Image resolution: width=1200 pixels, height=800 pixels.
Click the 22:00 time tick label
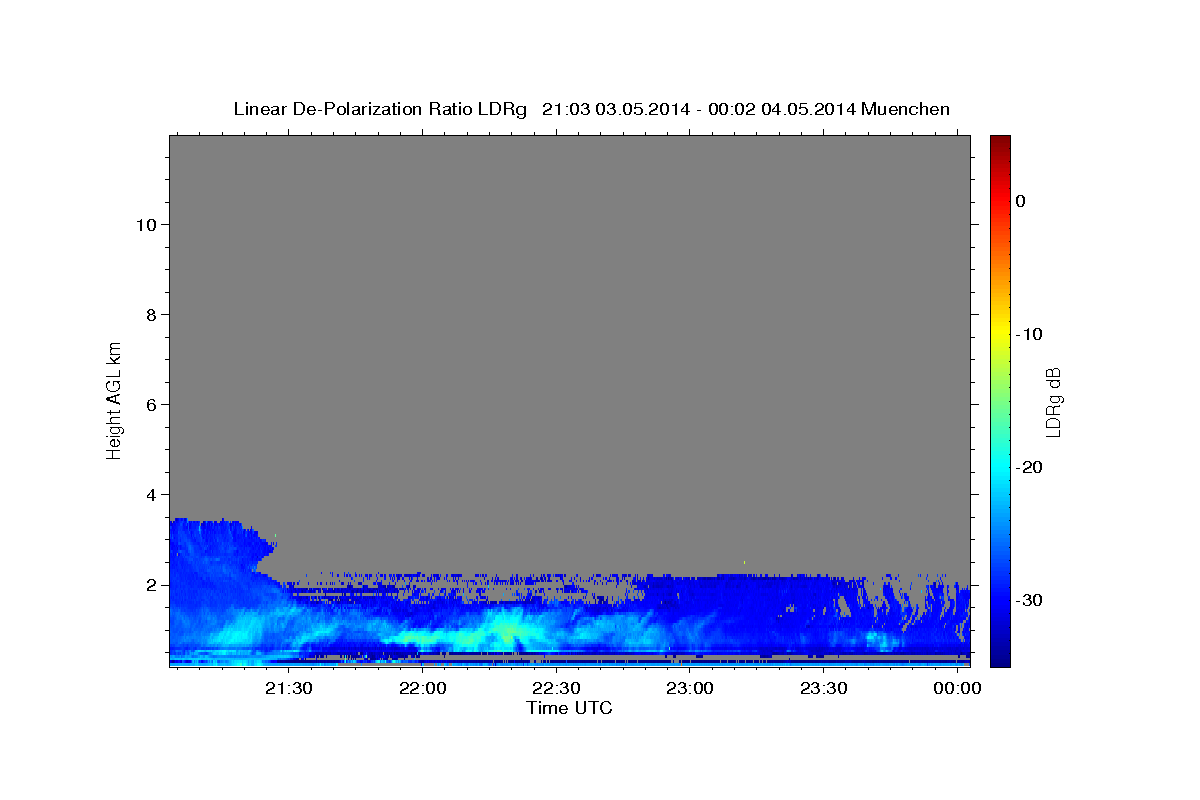pos(422,689)
